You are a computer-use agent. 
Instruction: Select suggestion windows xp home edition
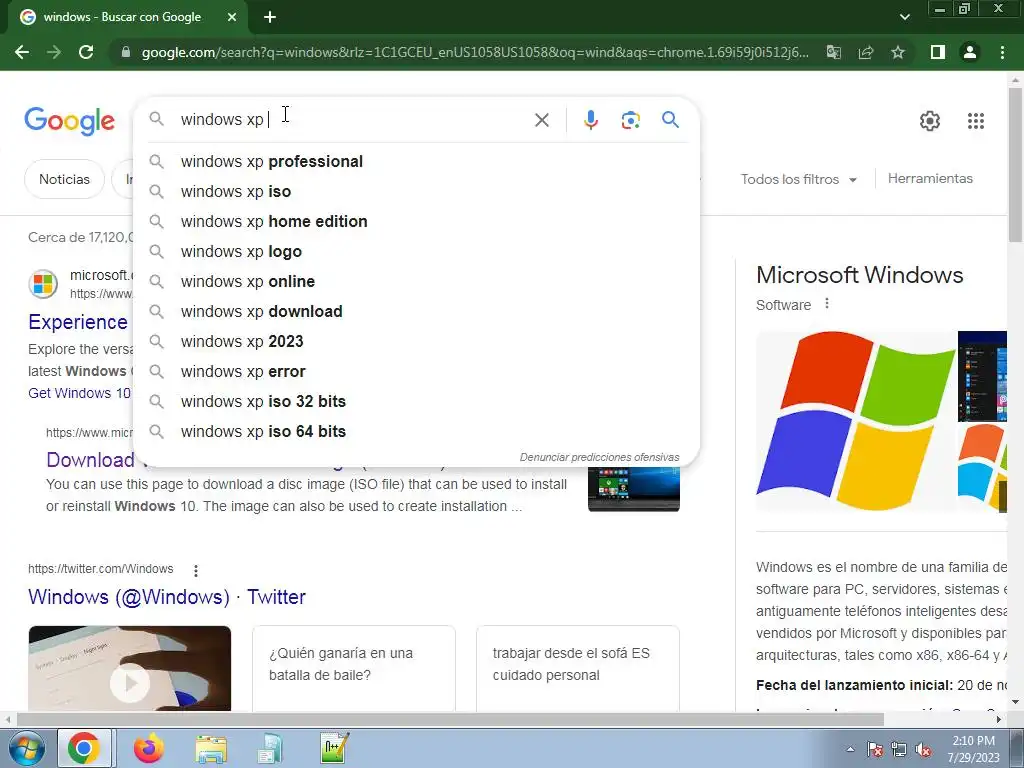[x=416, y=221]
